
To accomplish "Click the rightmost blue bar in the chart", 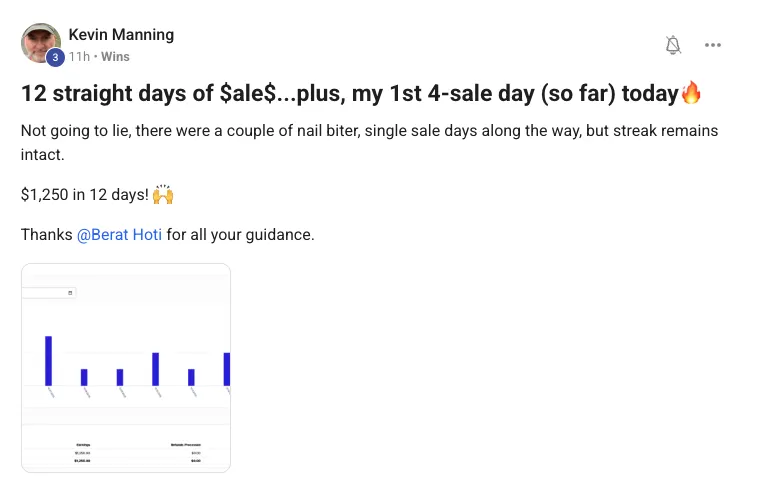I will [x=227, y=368].
